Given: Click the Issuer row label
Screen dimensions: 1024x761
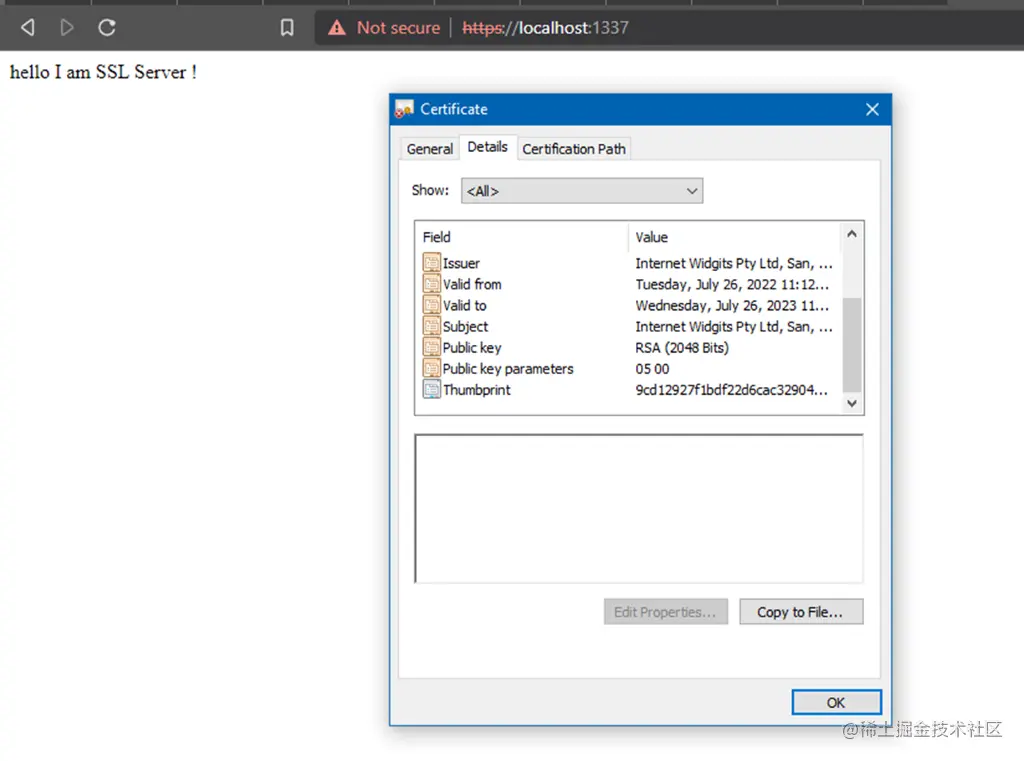Looking at the screenshot, I should coord(461,263).
